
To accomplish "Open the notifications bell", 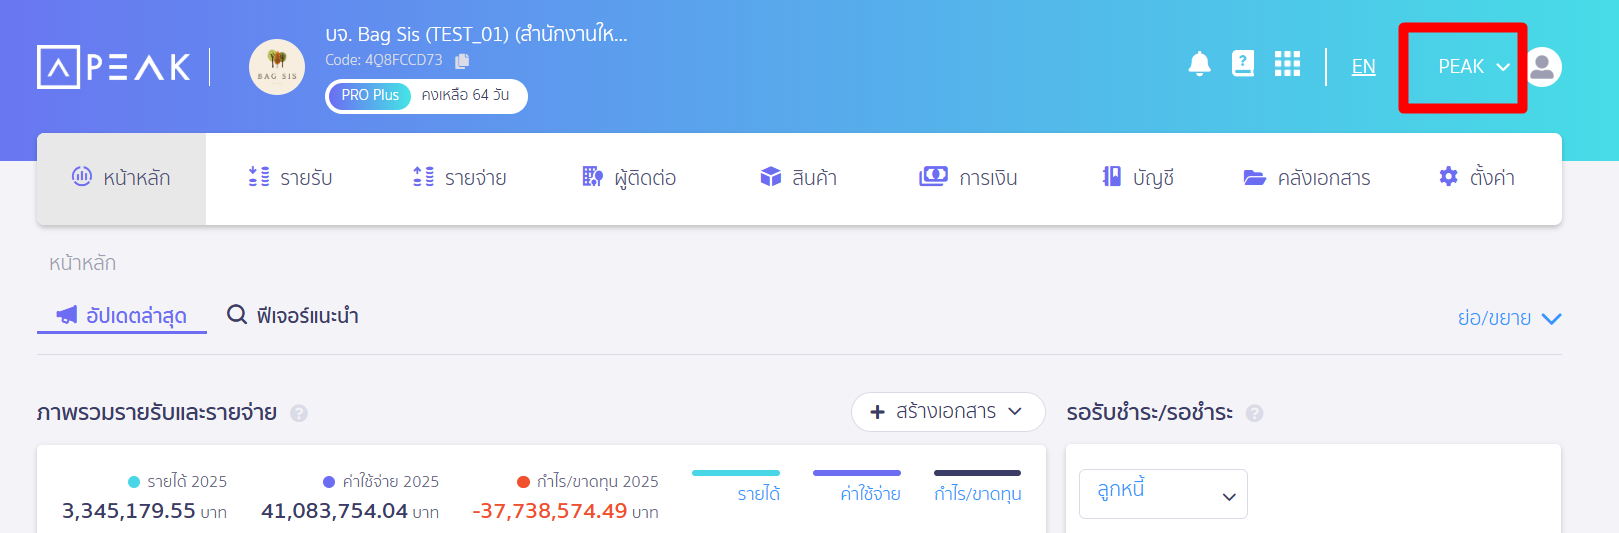I will tap(1199, 64).
